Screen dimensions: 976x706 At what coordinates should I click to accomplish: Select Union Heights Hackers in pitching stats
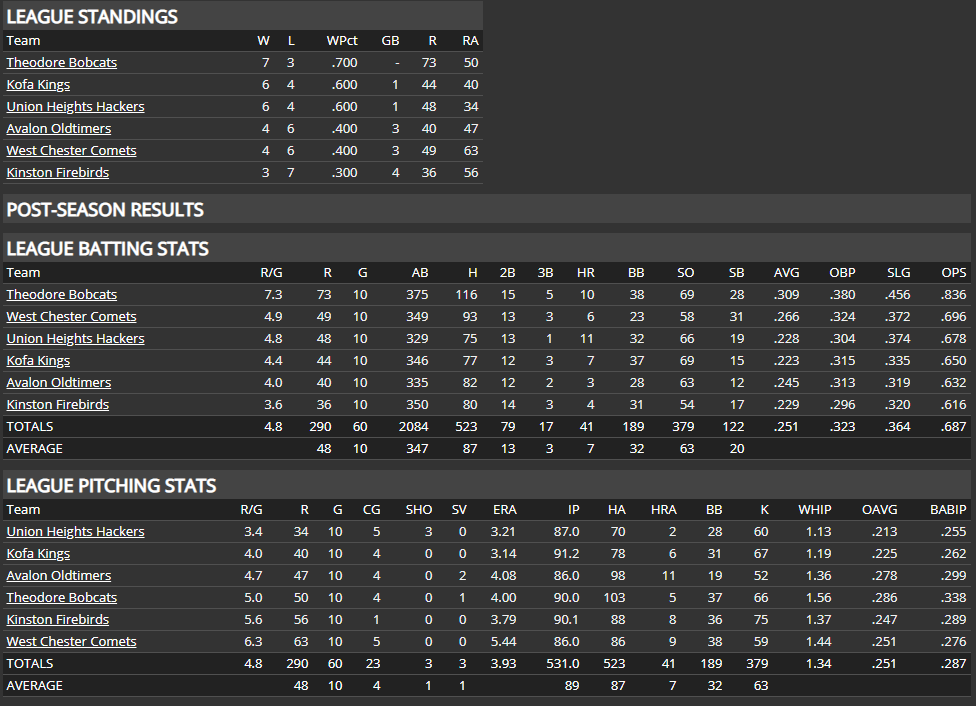coord(75,531)
